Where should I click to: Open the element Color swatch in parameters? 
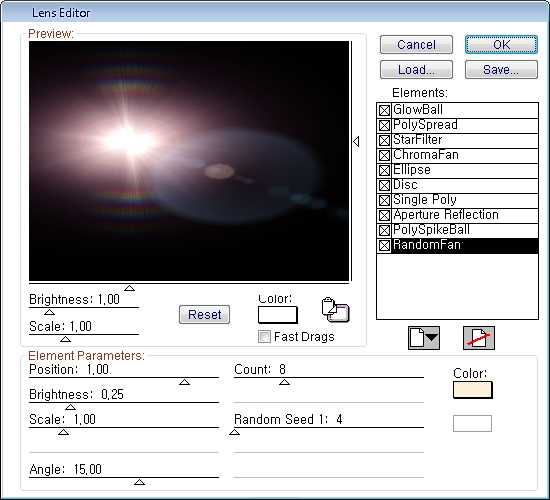[x=473, y=390]
